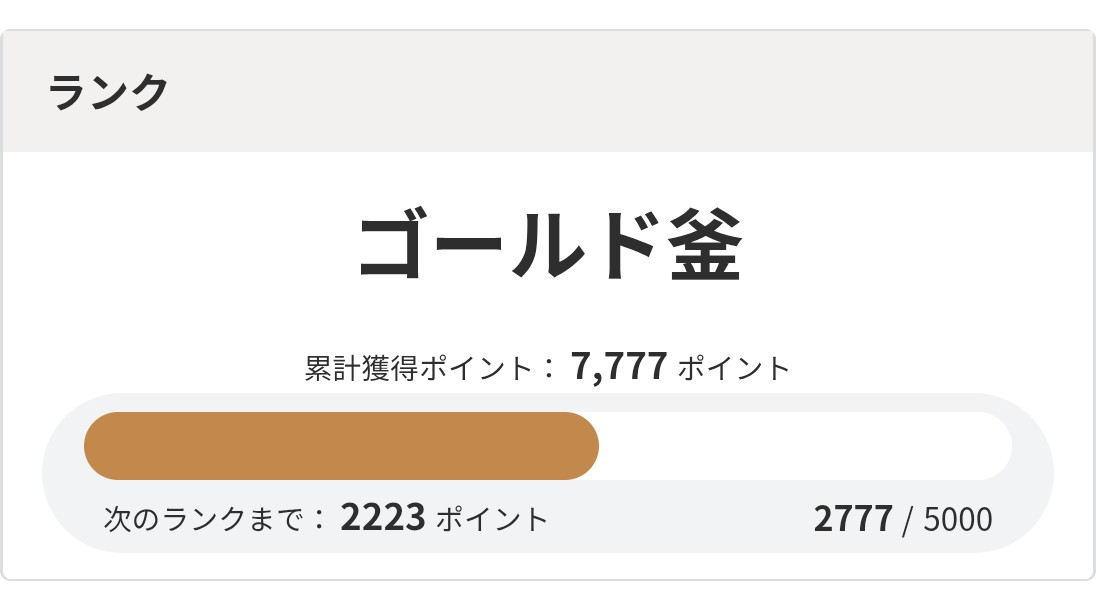Click the 次のランクまで label
The image size is (1096, 611).
coord(207,519)
